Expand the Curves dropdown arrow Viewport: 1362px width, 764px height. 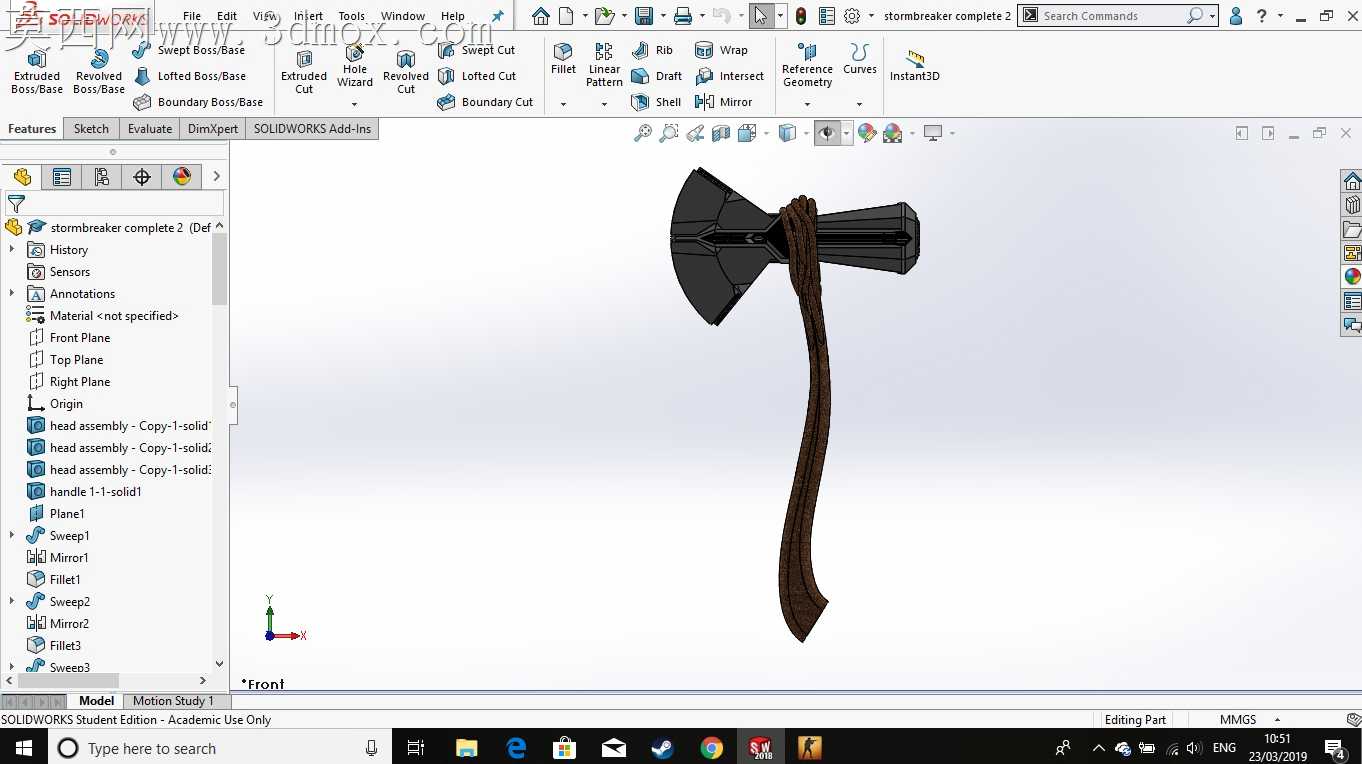pos(860,104)
